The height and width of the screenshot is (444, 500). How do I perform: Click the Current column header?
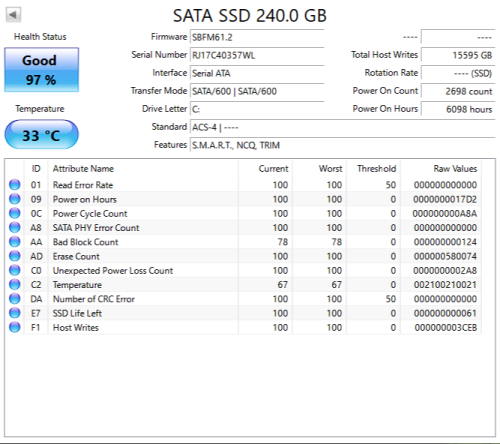[x=266, y=169]
